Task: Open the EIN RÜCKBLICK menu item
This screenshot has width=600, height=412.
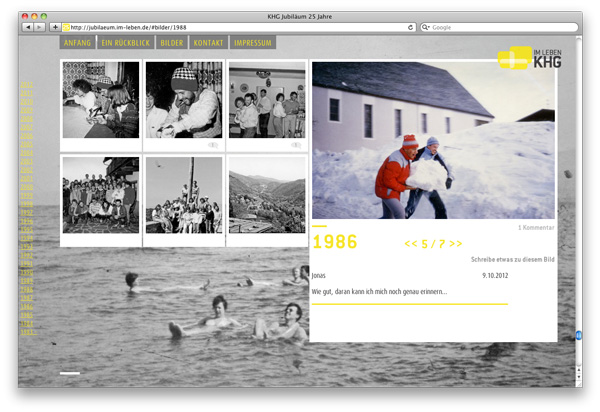Action: (126, 42)
